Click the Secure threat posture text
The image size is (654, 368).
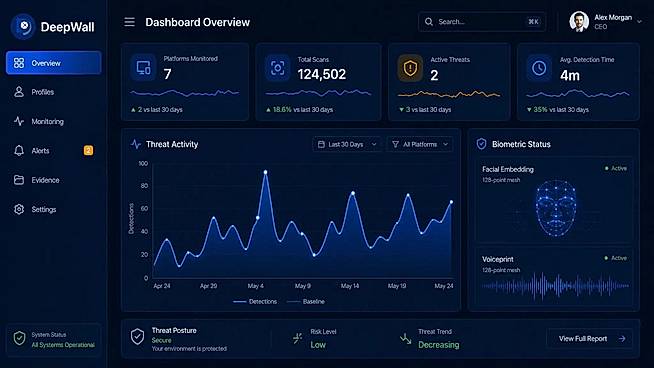(161, 340)
